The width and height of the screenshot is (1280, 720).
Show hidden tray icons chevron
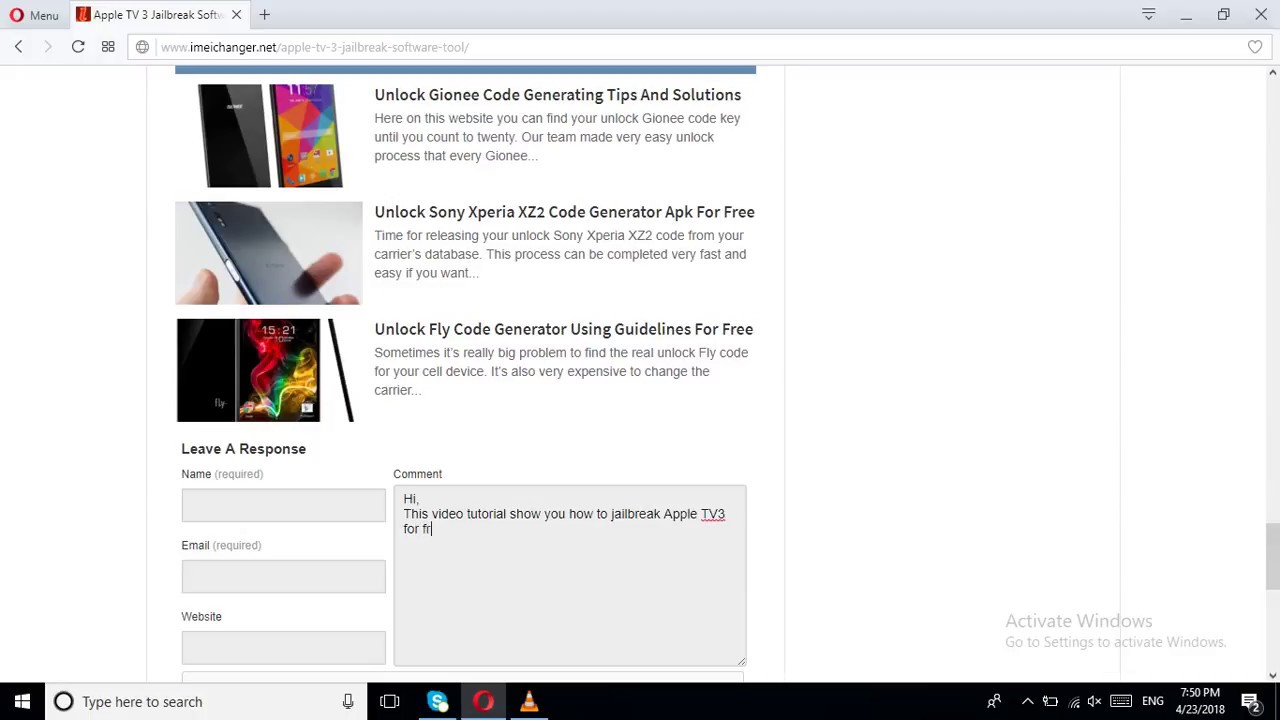click(1027, 702)
